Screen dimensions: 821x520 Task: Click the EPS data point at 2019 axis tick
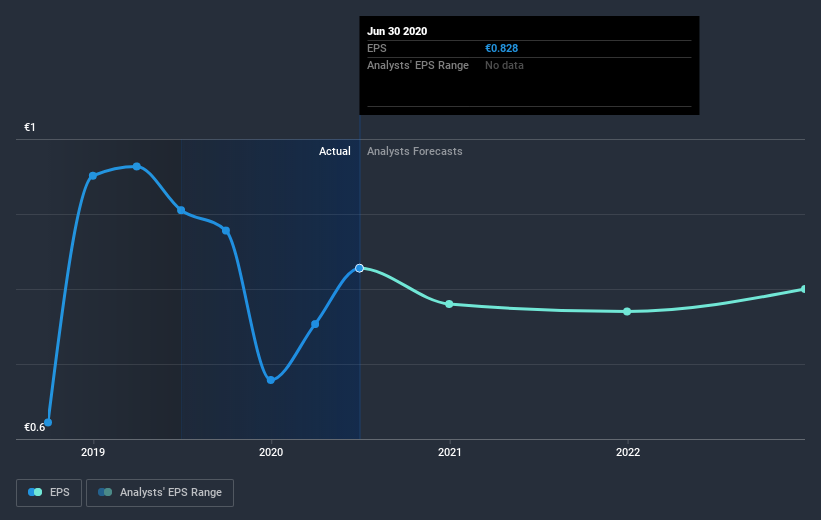tap(93, 175)
